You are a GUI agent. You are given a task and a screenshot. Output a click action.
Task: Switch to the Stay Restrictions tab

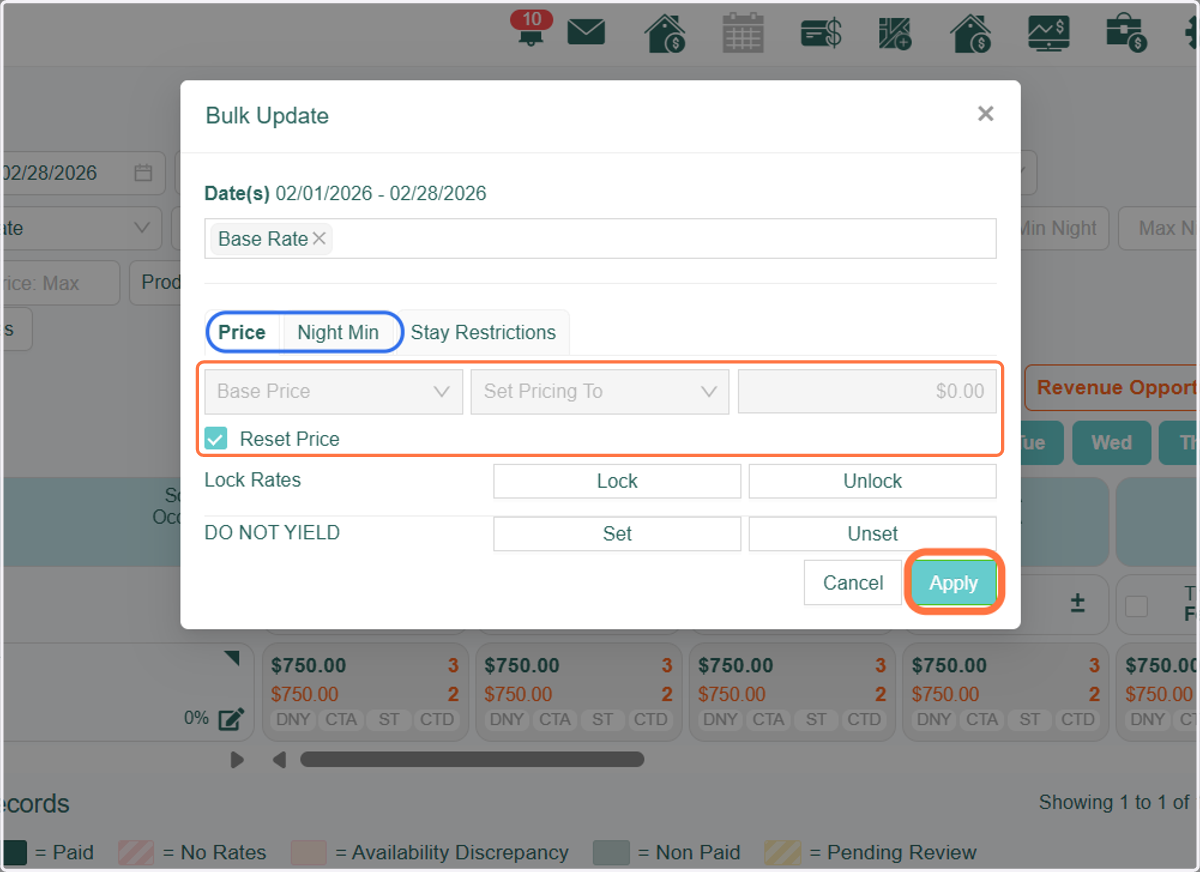pos(483,332)
